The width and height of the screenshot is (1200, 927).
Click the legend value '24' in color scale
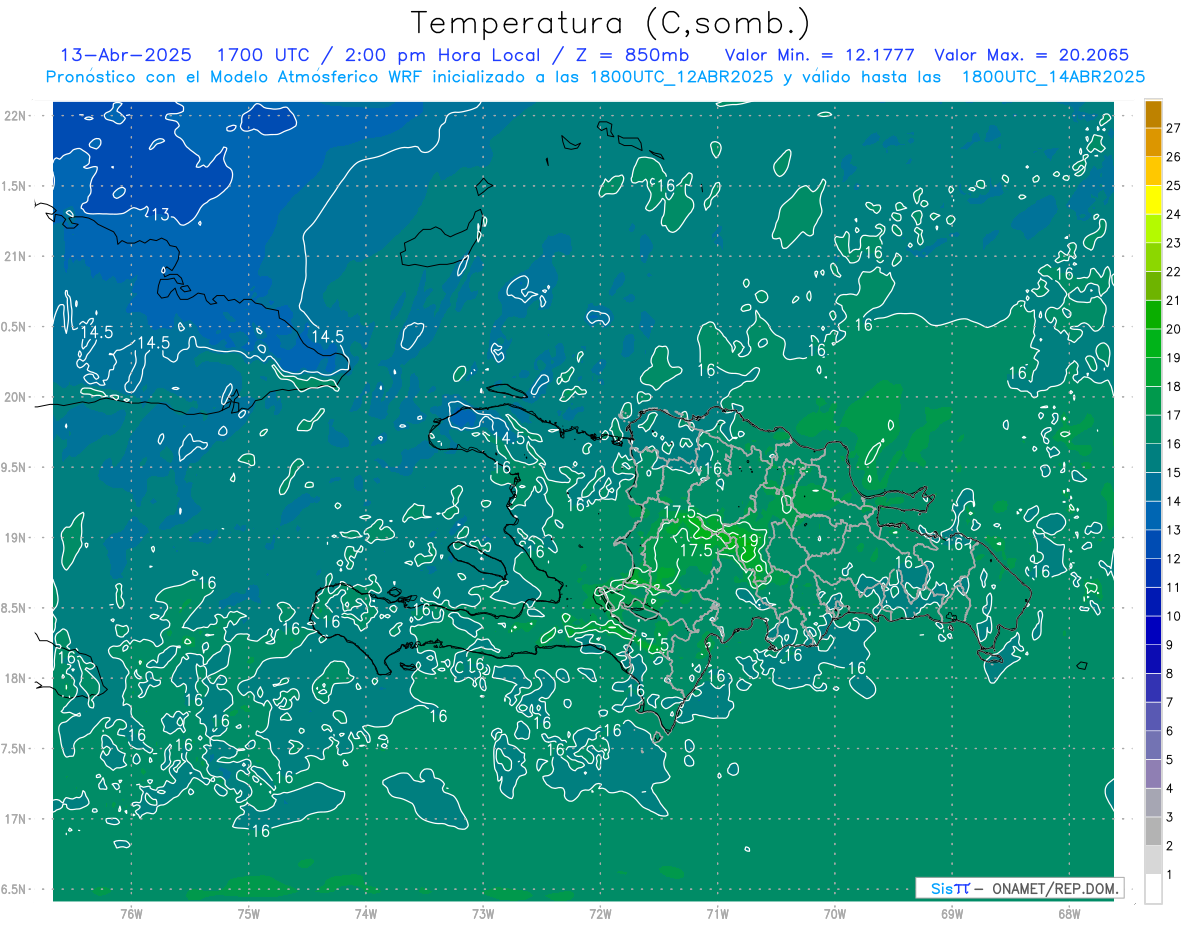coord(1174,214)
